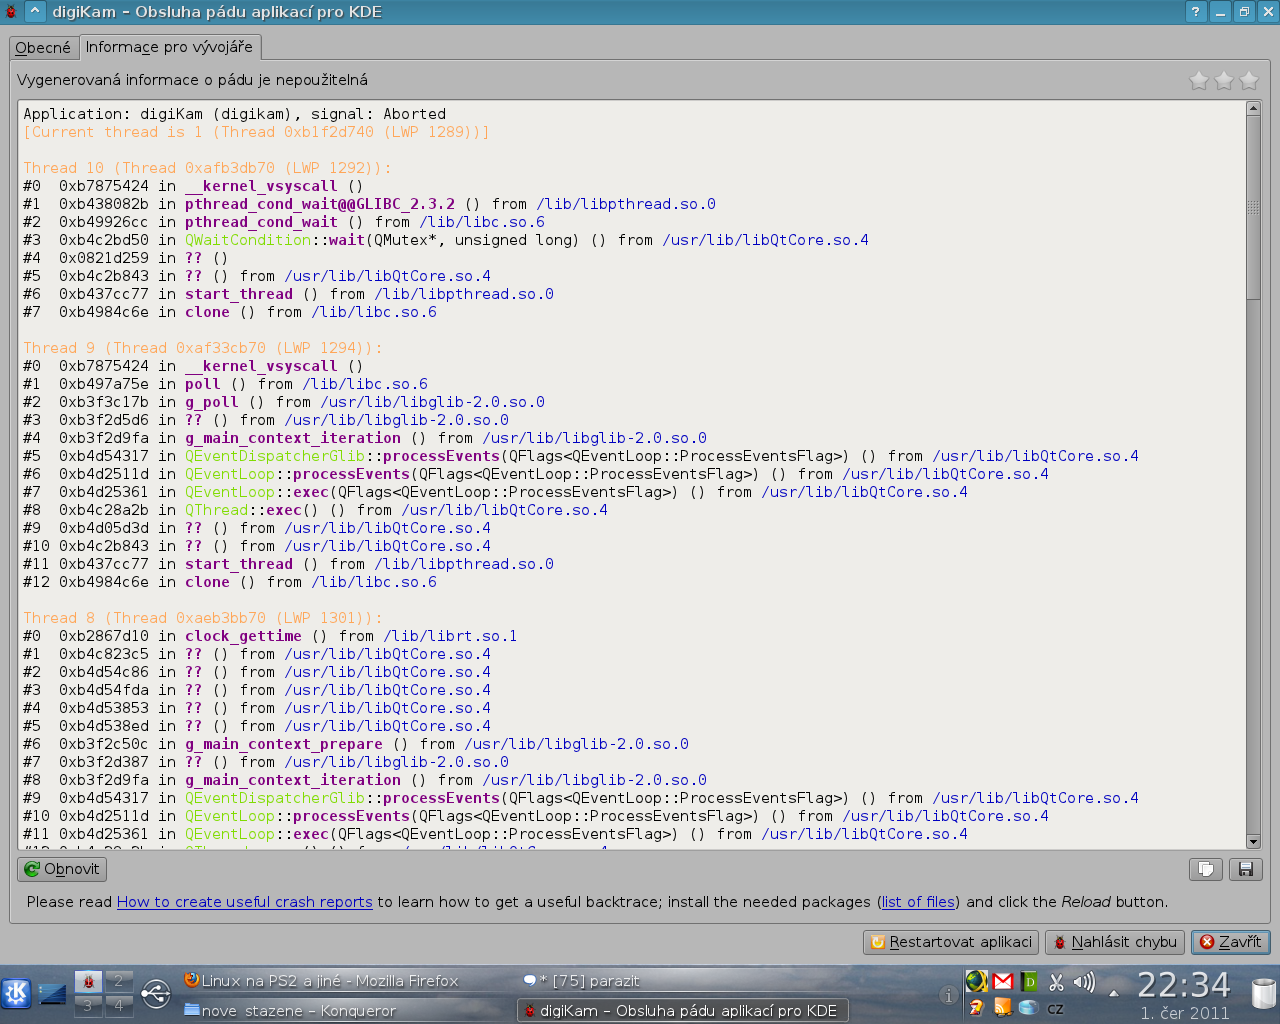
Task: Select the Informace pro vývojáře tab
Action: point(169,47)
